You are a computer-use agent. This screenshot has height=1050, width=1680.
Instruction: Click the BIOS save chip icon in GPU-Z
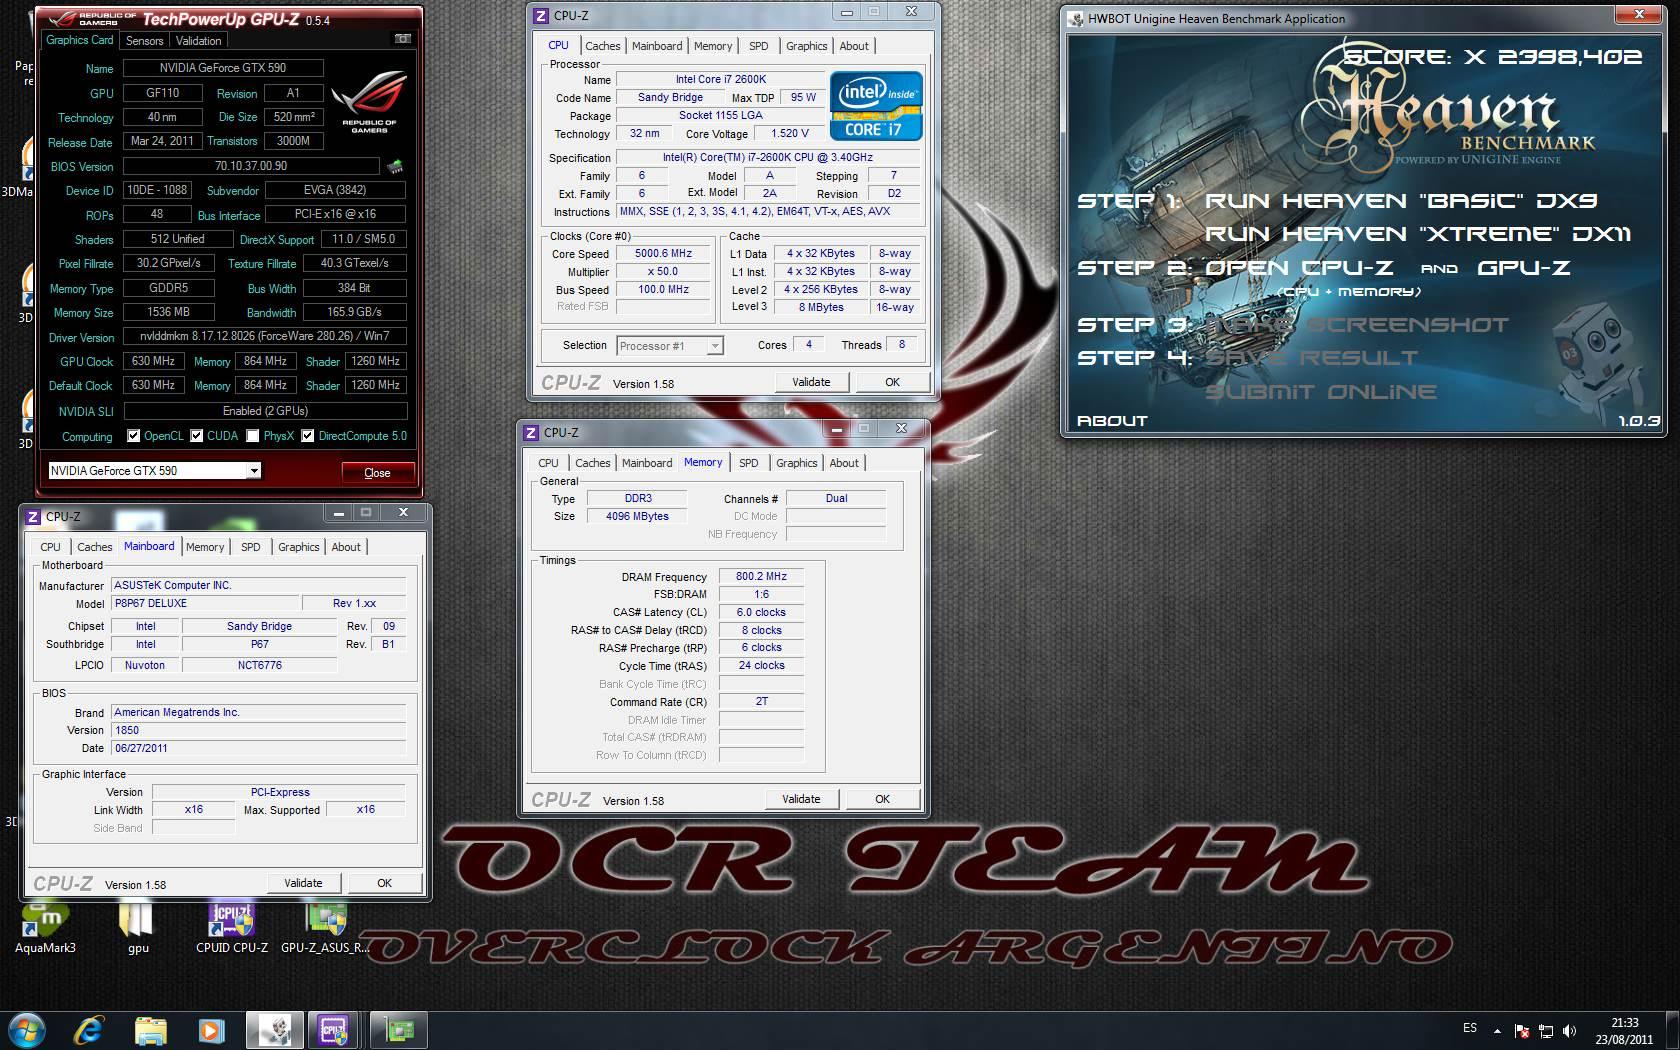point(395,166)
